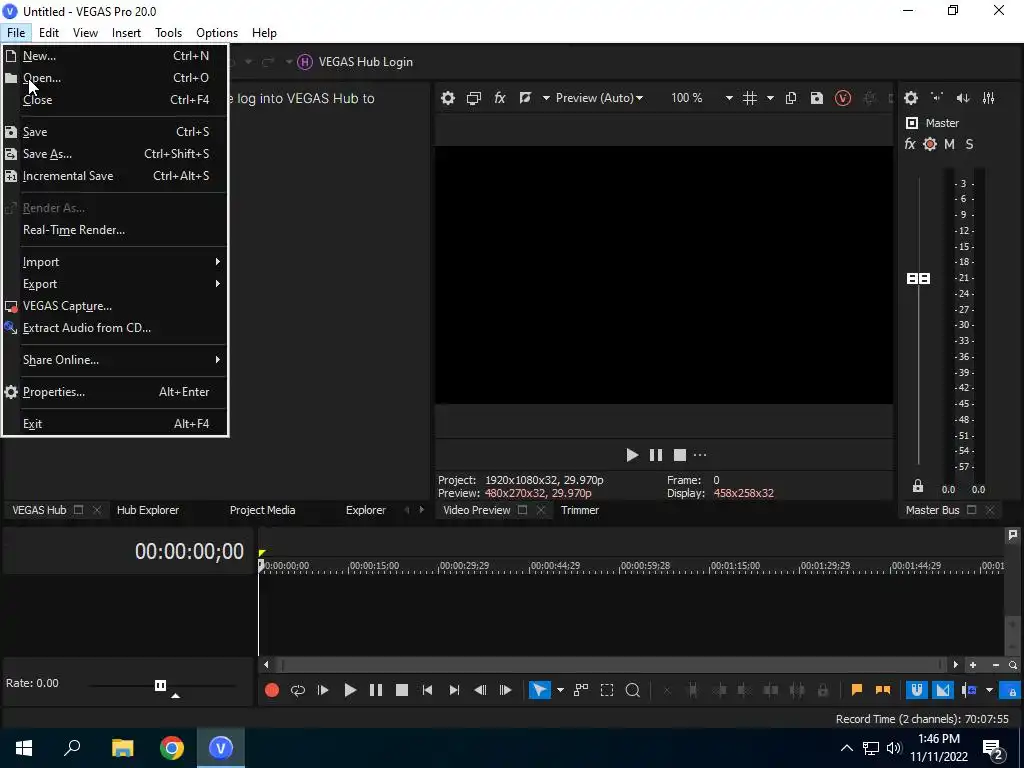Open auto ripple dropdown arrow

[x=989, y=690]
